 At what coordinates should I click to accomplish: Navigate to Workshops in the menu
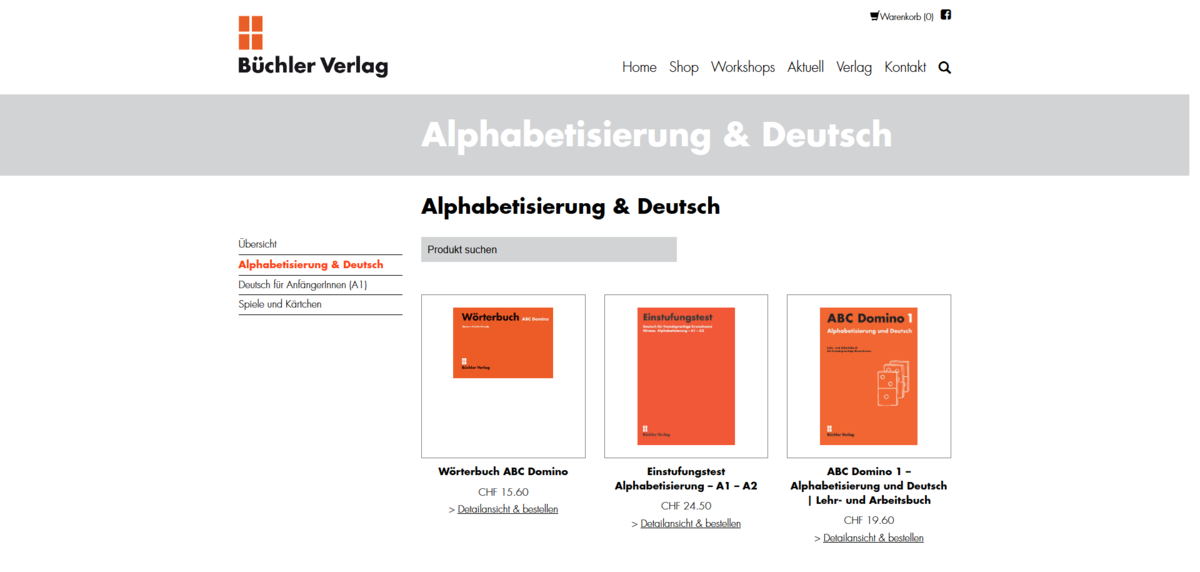pyautogui.click(x=742, y=68)
